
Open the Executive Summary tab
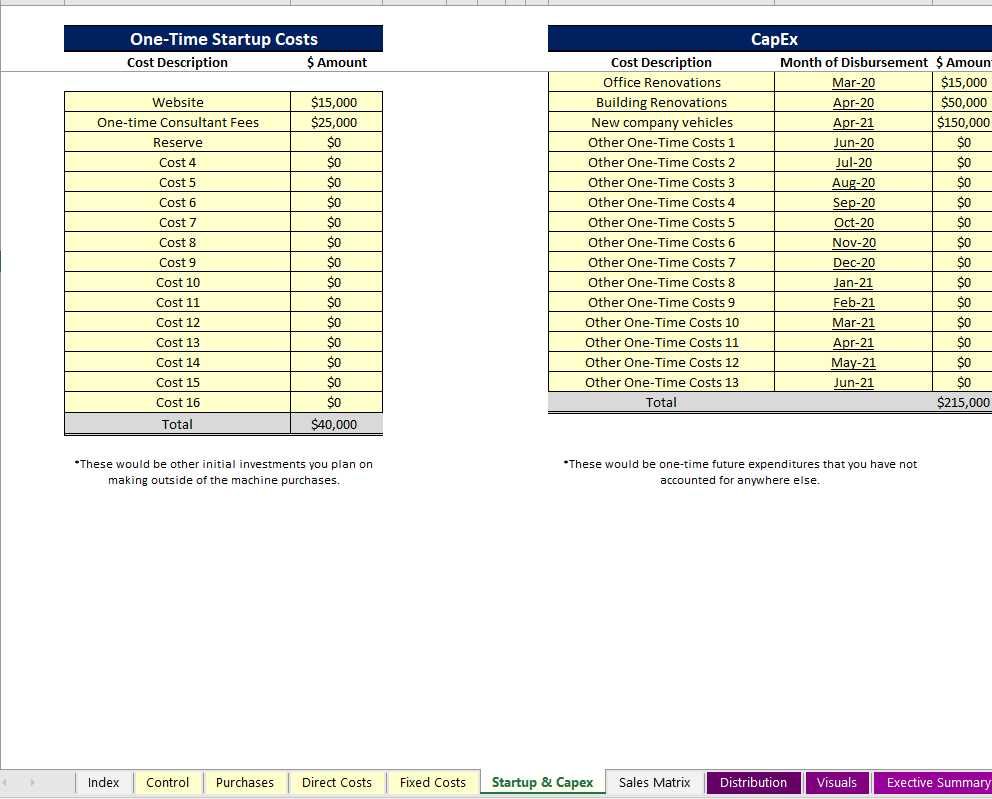933,783
